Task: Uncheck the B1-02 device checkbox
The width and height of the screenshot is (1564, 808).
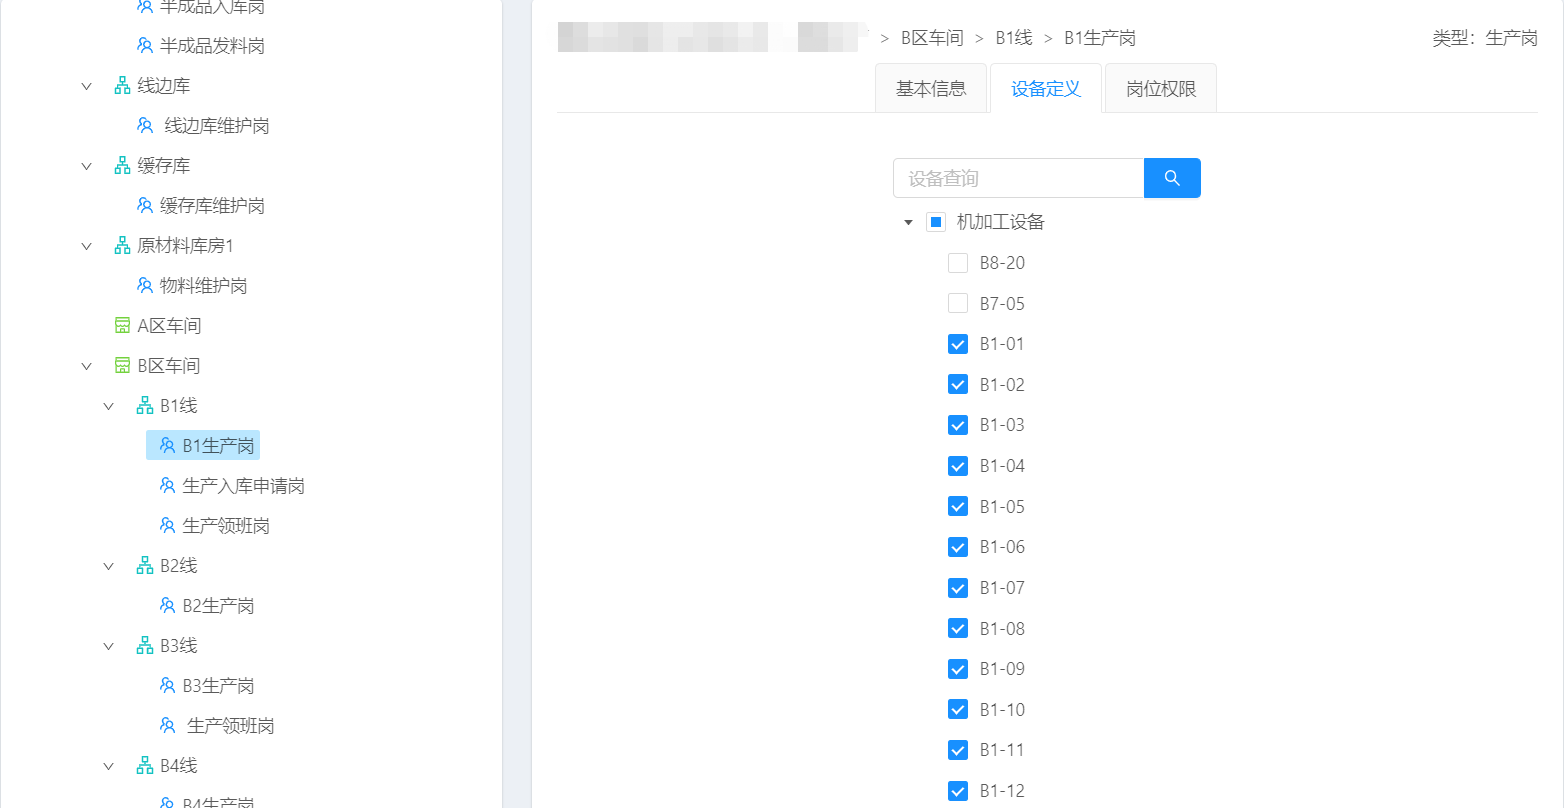Action: pos(958,384)
